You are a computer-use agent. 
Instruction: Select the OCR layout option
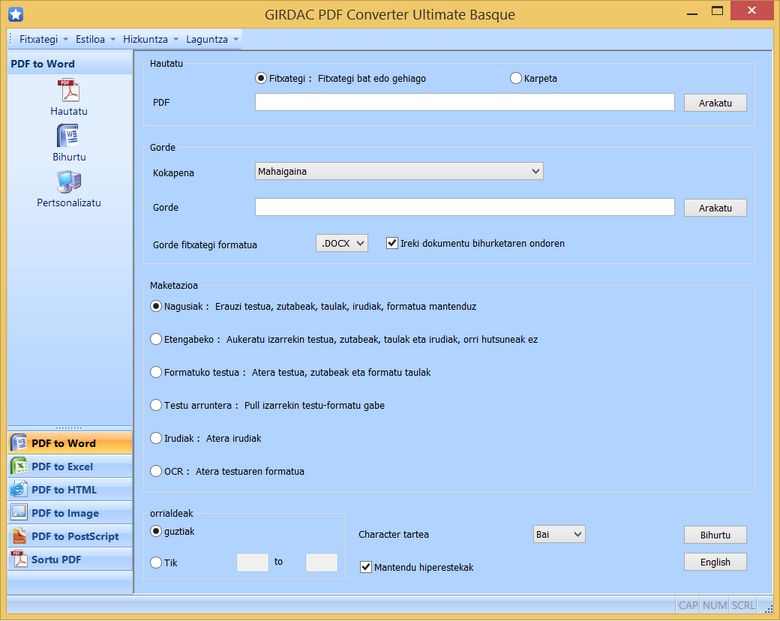click(156, 471)
